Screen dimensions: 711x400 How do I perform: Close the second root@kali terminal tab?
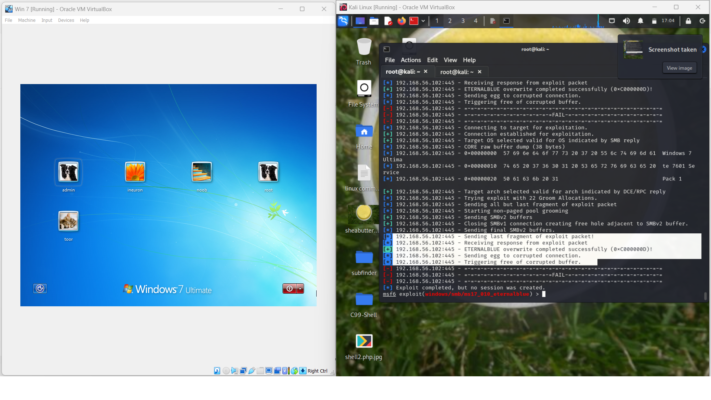(479, 72)
